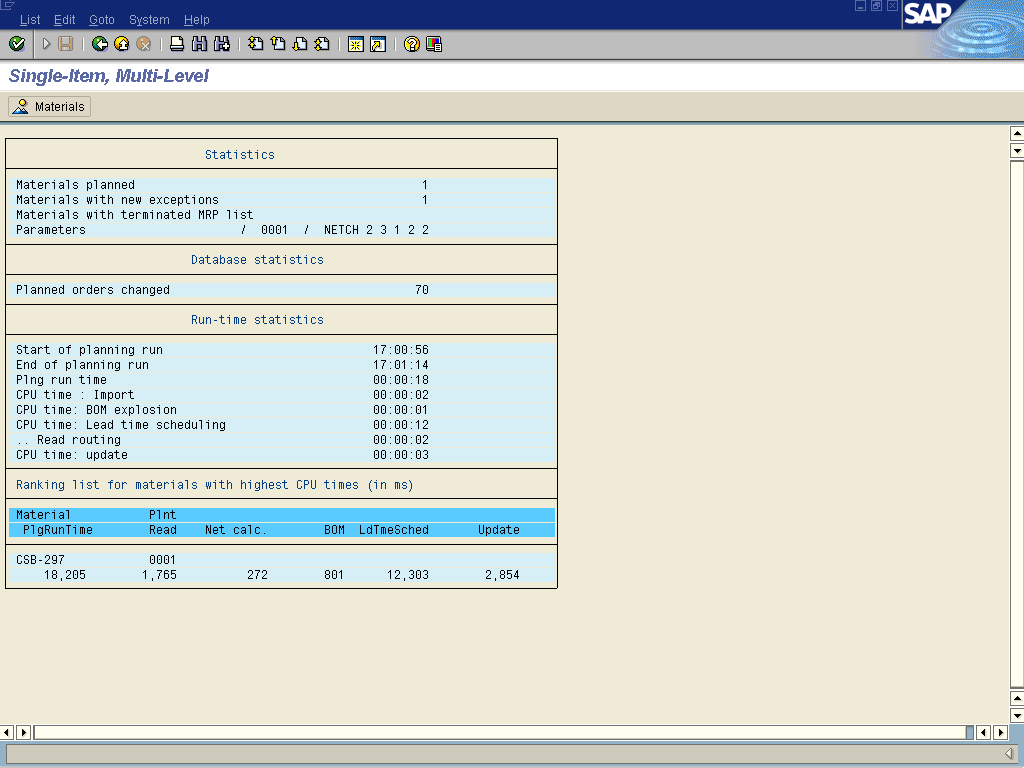
Task: Go to Next Page icon
Action: 300,44
